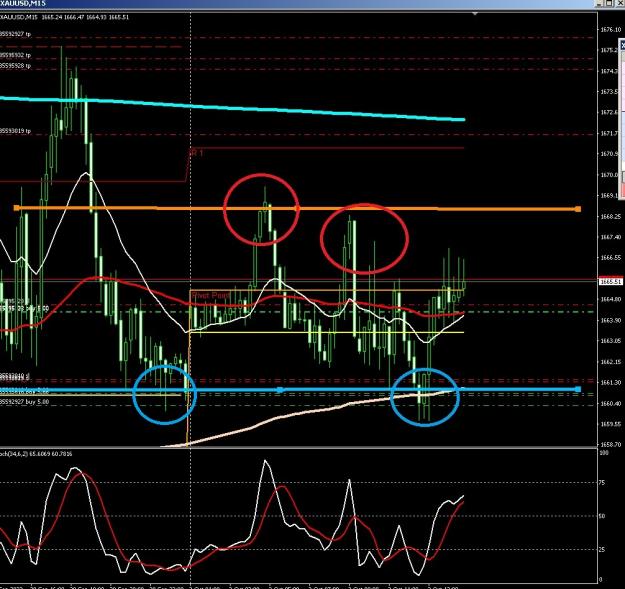The image size is (625, 589).
Task: Click the stochastic scale value 75
Action: pyautogui.click(x=602, y=483)
